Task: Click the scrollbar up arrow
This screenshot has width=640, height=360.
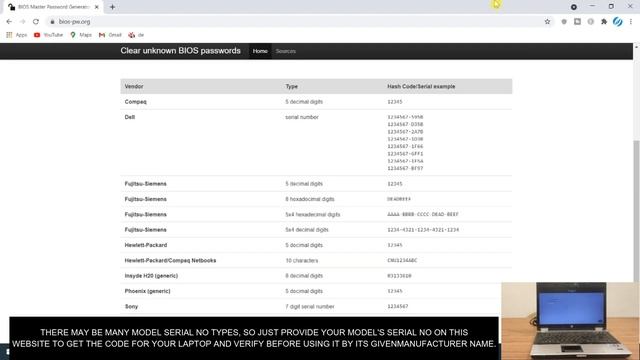Action: pos(636,47)
